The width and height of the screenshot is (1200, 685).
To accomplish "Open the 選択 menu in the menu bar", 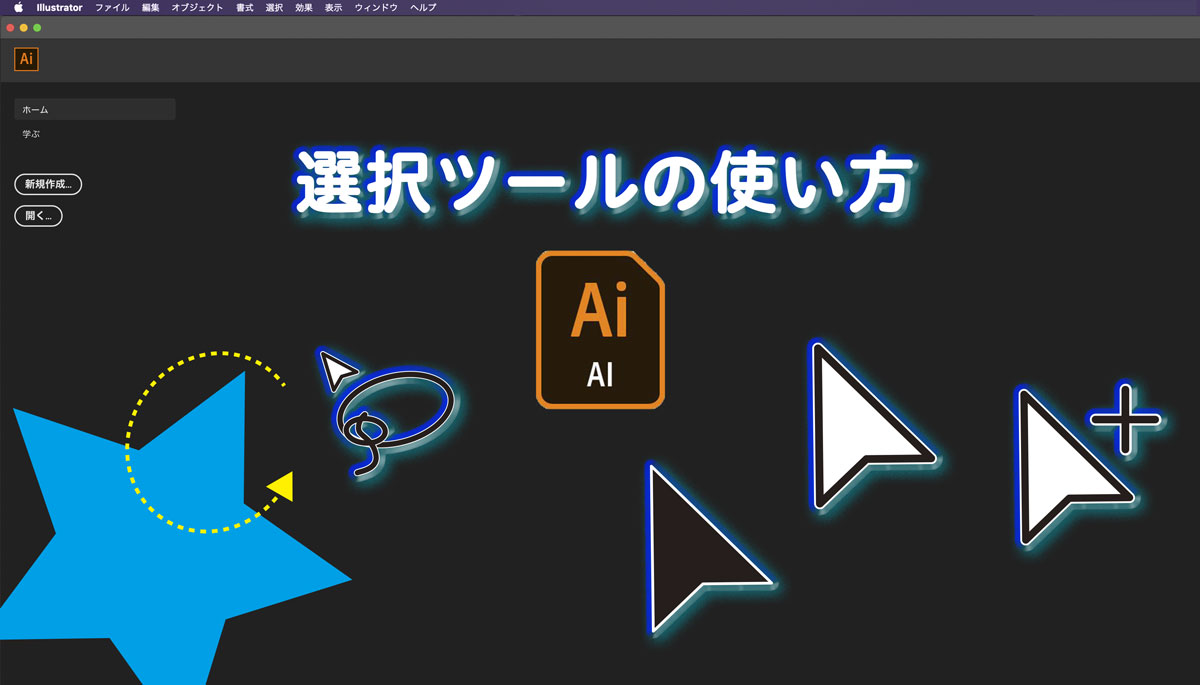I will coord(273,7).
